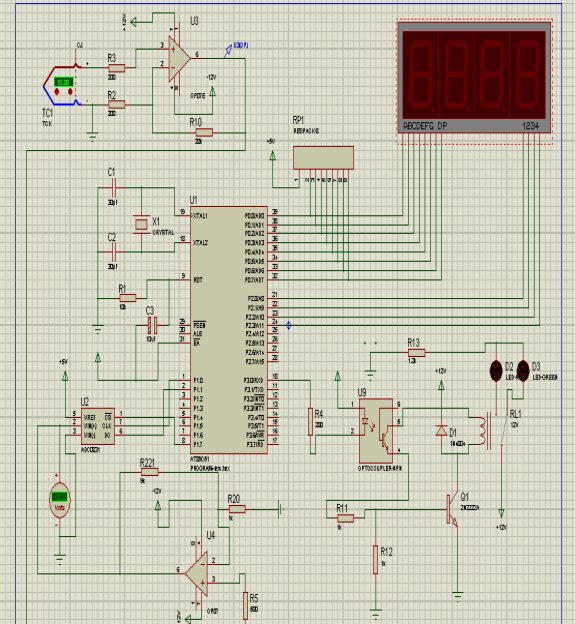Select the U2 ADC0831 chip
Image resolution: width=575 pixels, height=624 pixels.
pos(98,426)
